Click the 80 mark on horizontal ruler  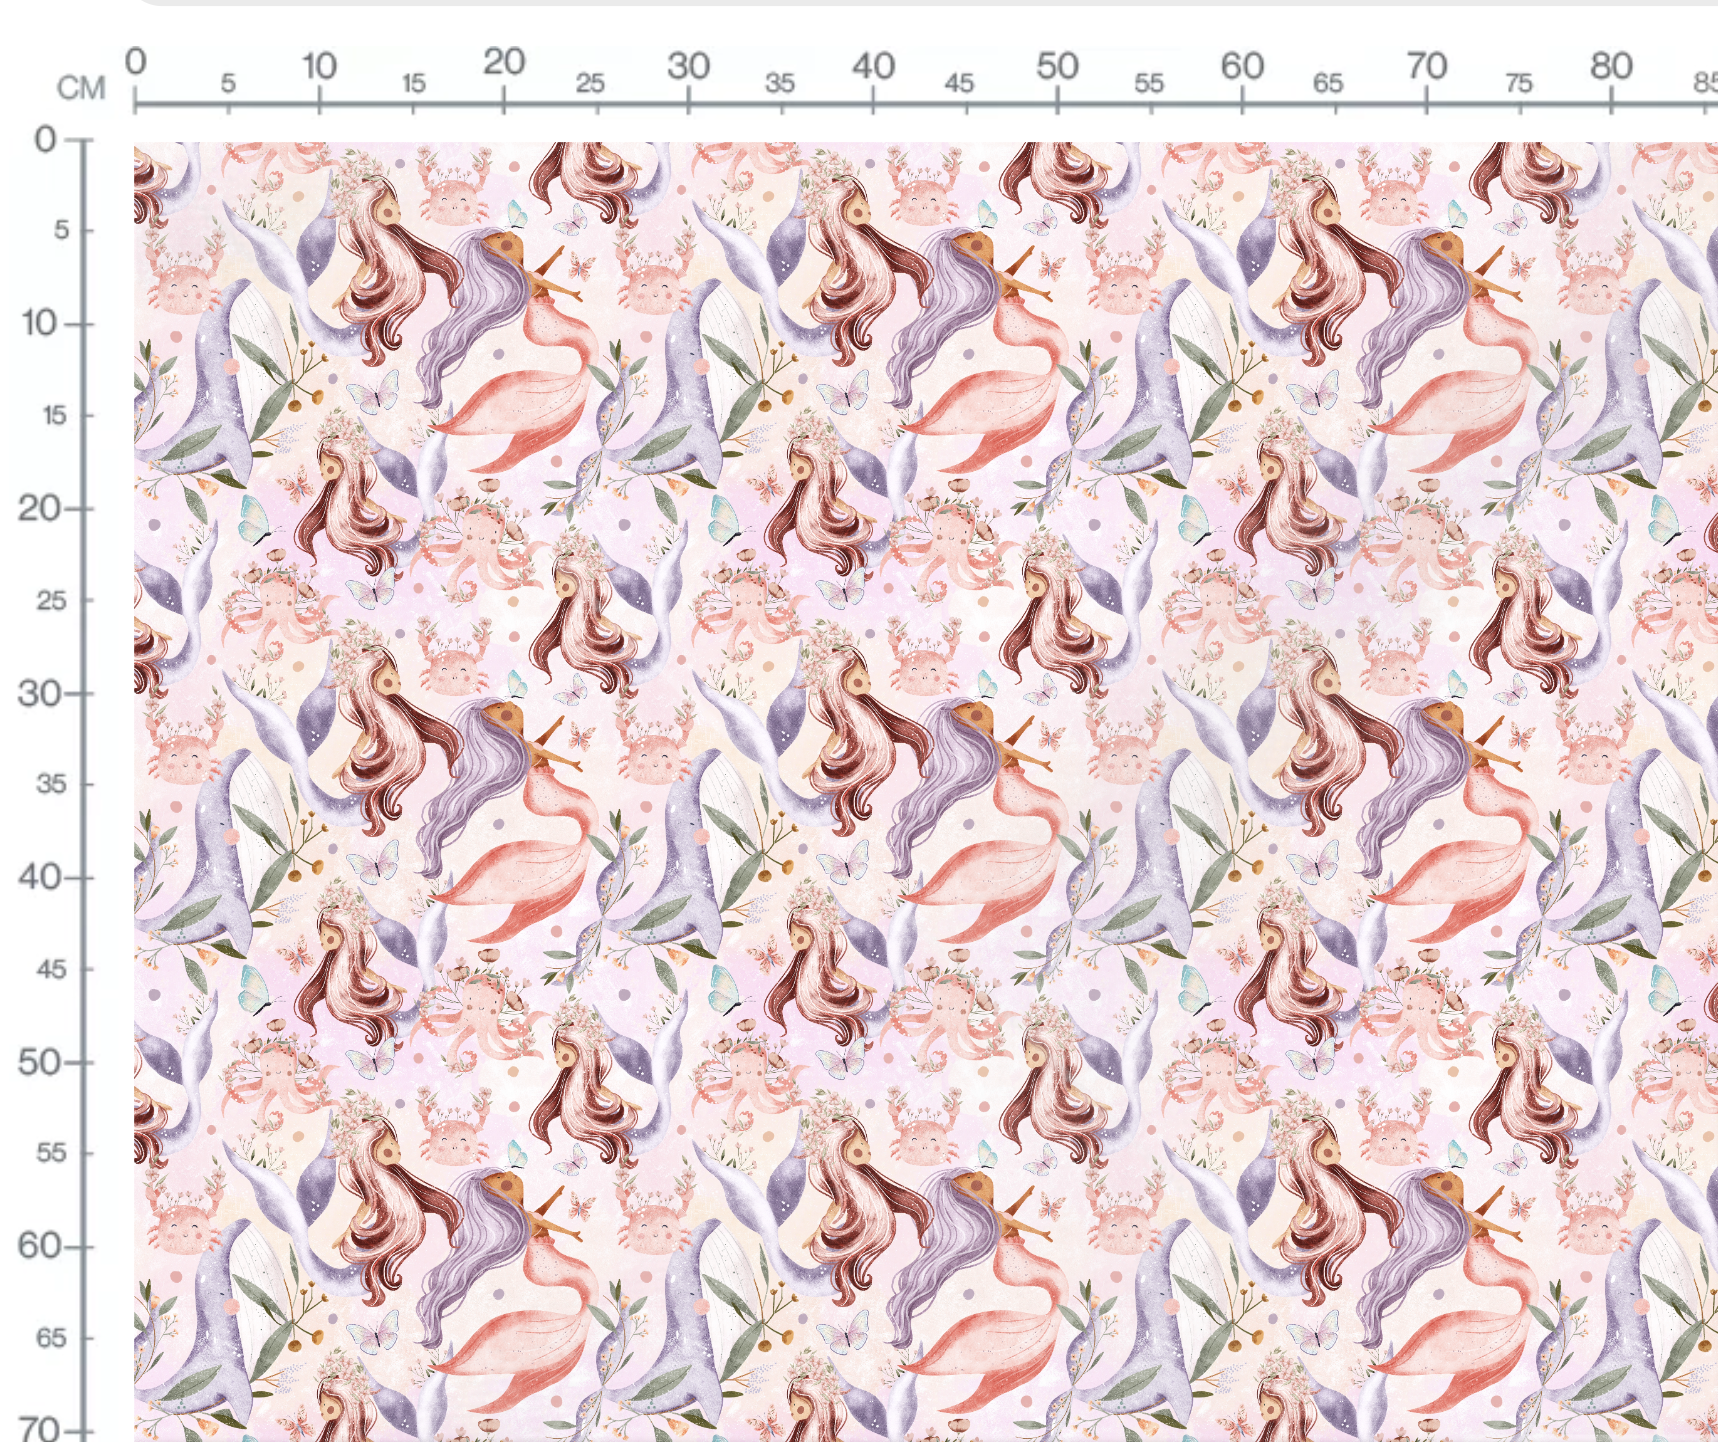tap(1611, 67)
